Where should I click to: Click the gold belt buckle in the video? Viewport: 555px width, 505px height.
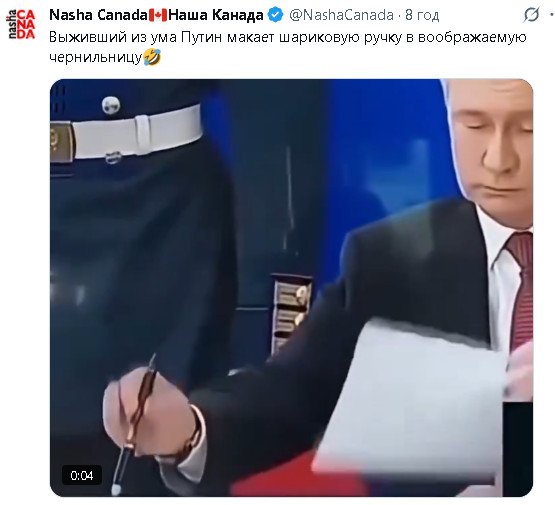click(62, 142)
